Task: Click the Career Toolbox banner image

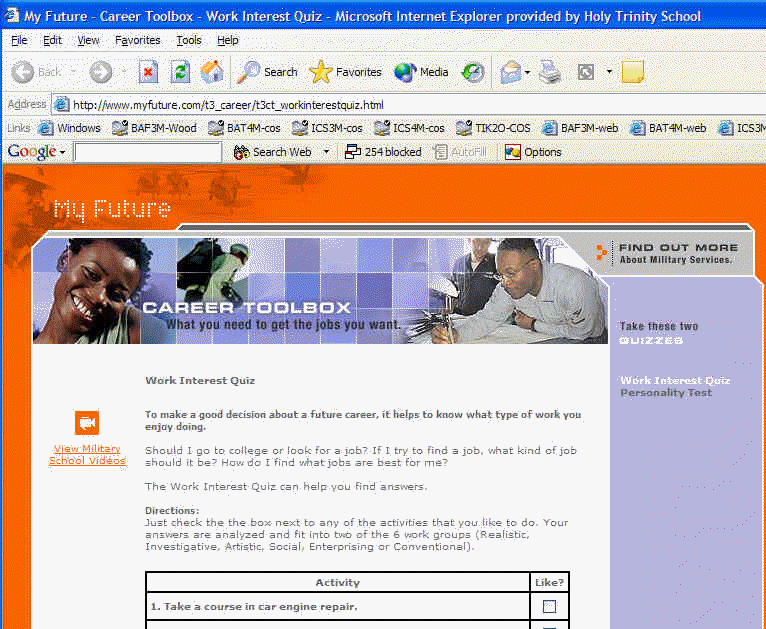Action: 320,291
